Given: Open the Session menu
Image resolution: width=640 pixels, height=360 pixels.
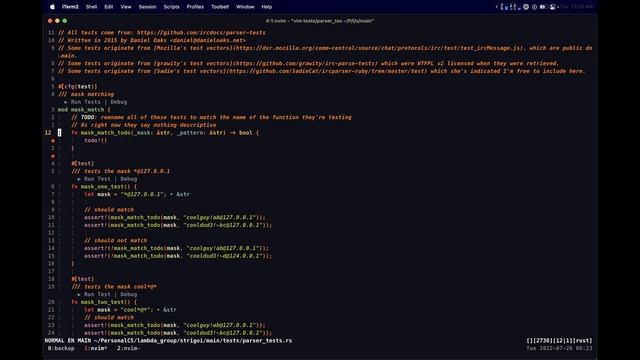Looking at the screenshot, I should pos(147,7).
